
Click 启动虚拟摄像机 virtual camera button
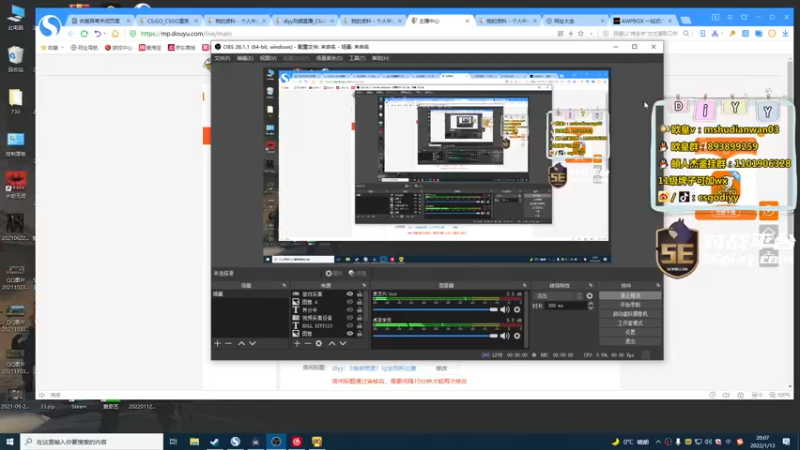[630, 314]
